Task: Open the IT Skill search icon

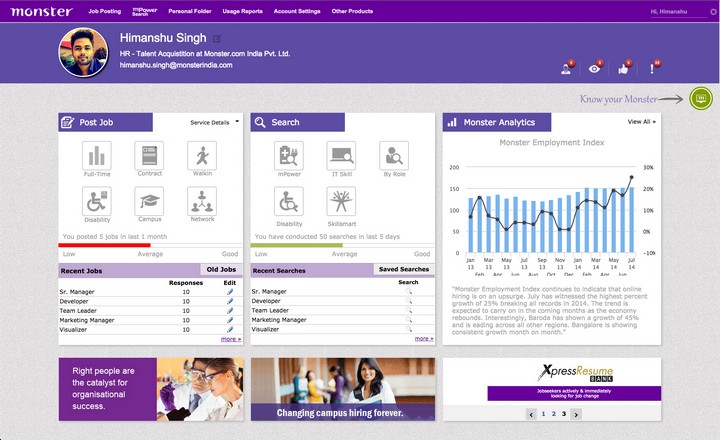Action: click(x=341, y=156)
